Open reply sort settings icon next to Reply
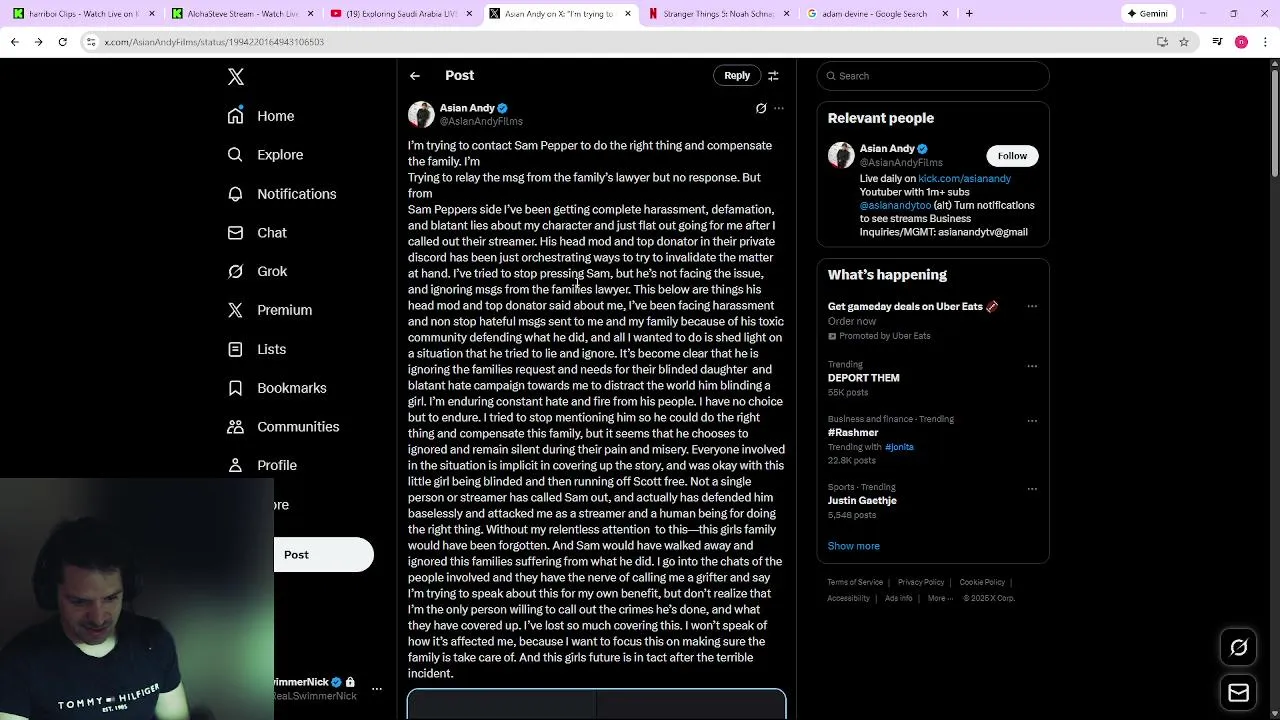 coord(773,76)
